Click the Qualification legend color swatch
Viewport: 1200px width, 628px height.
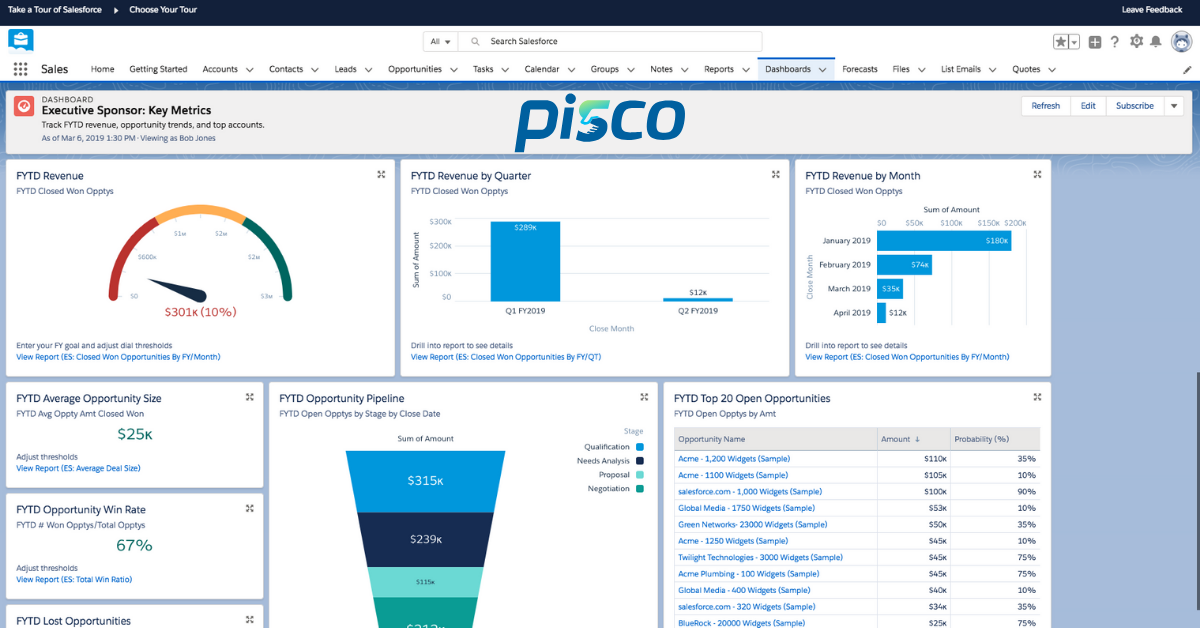640,447
